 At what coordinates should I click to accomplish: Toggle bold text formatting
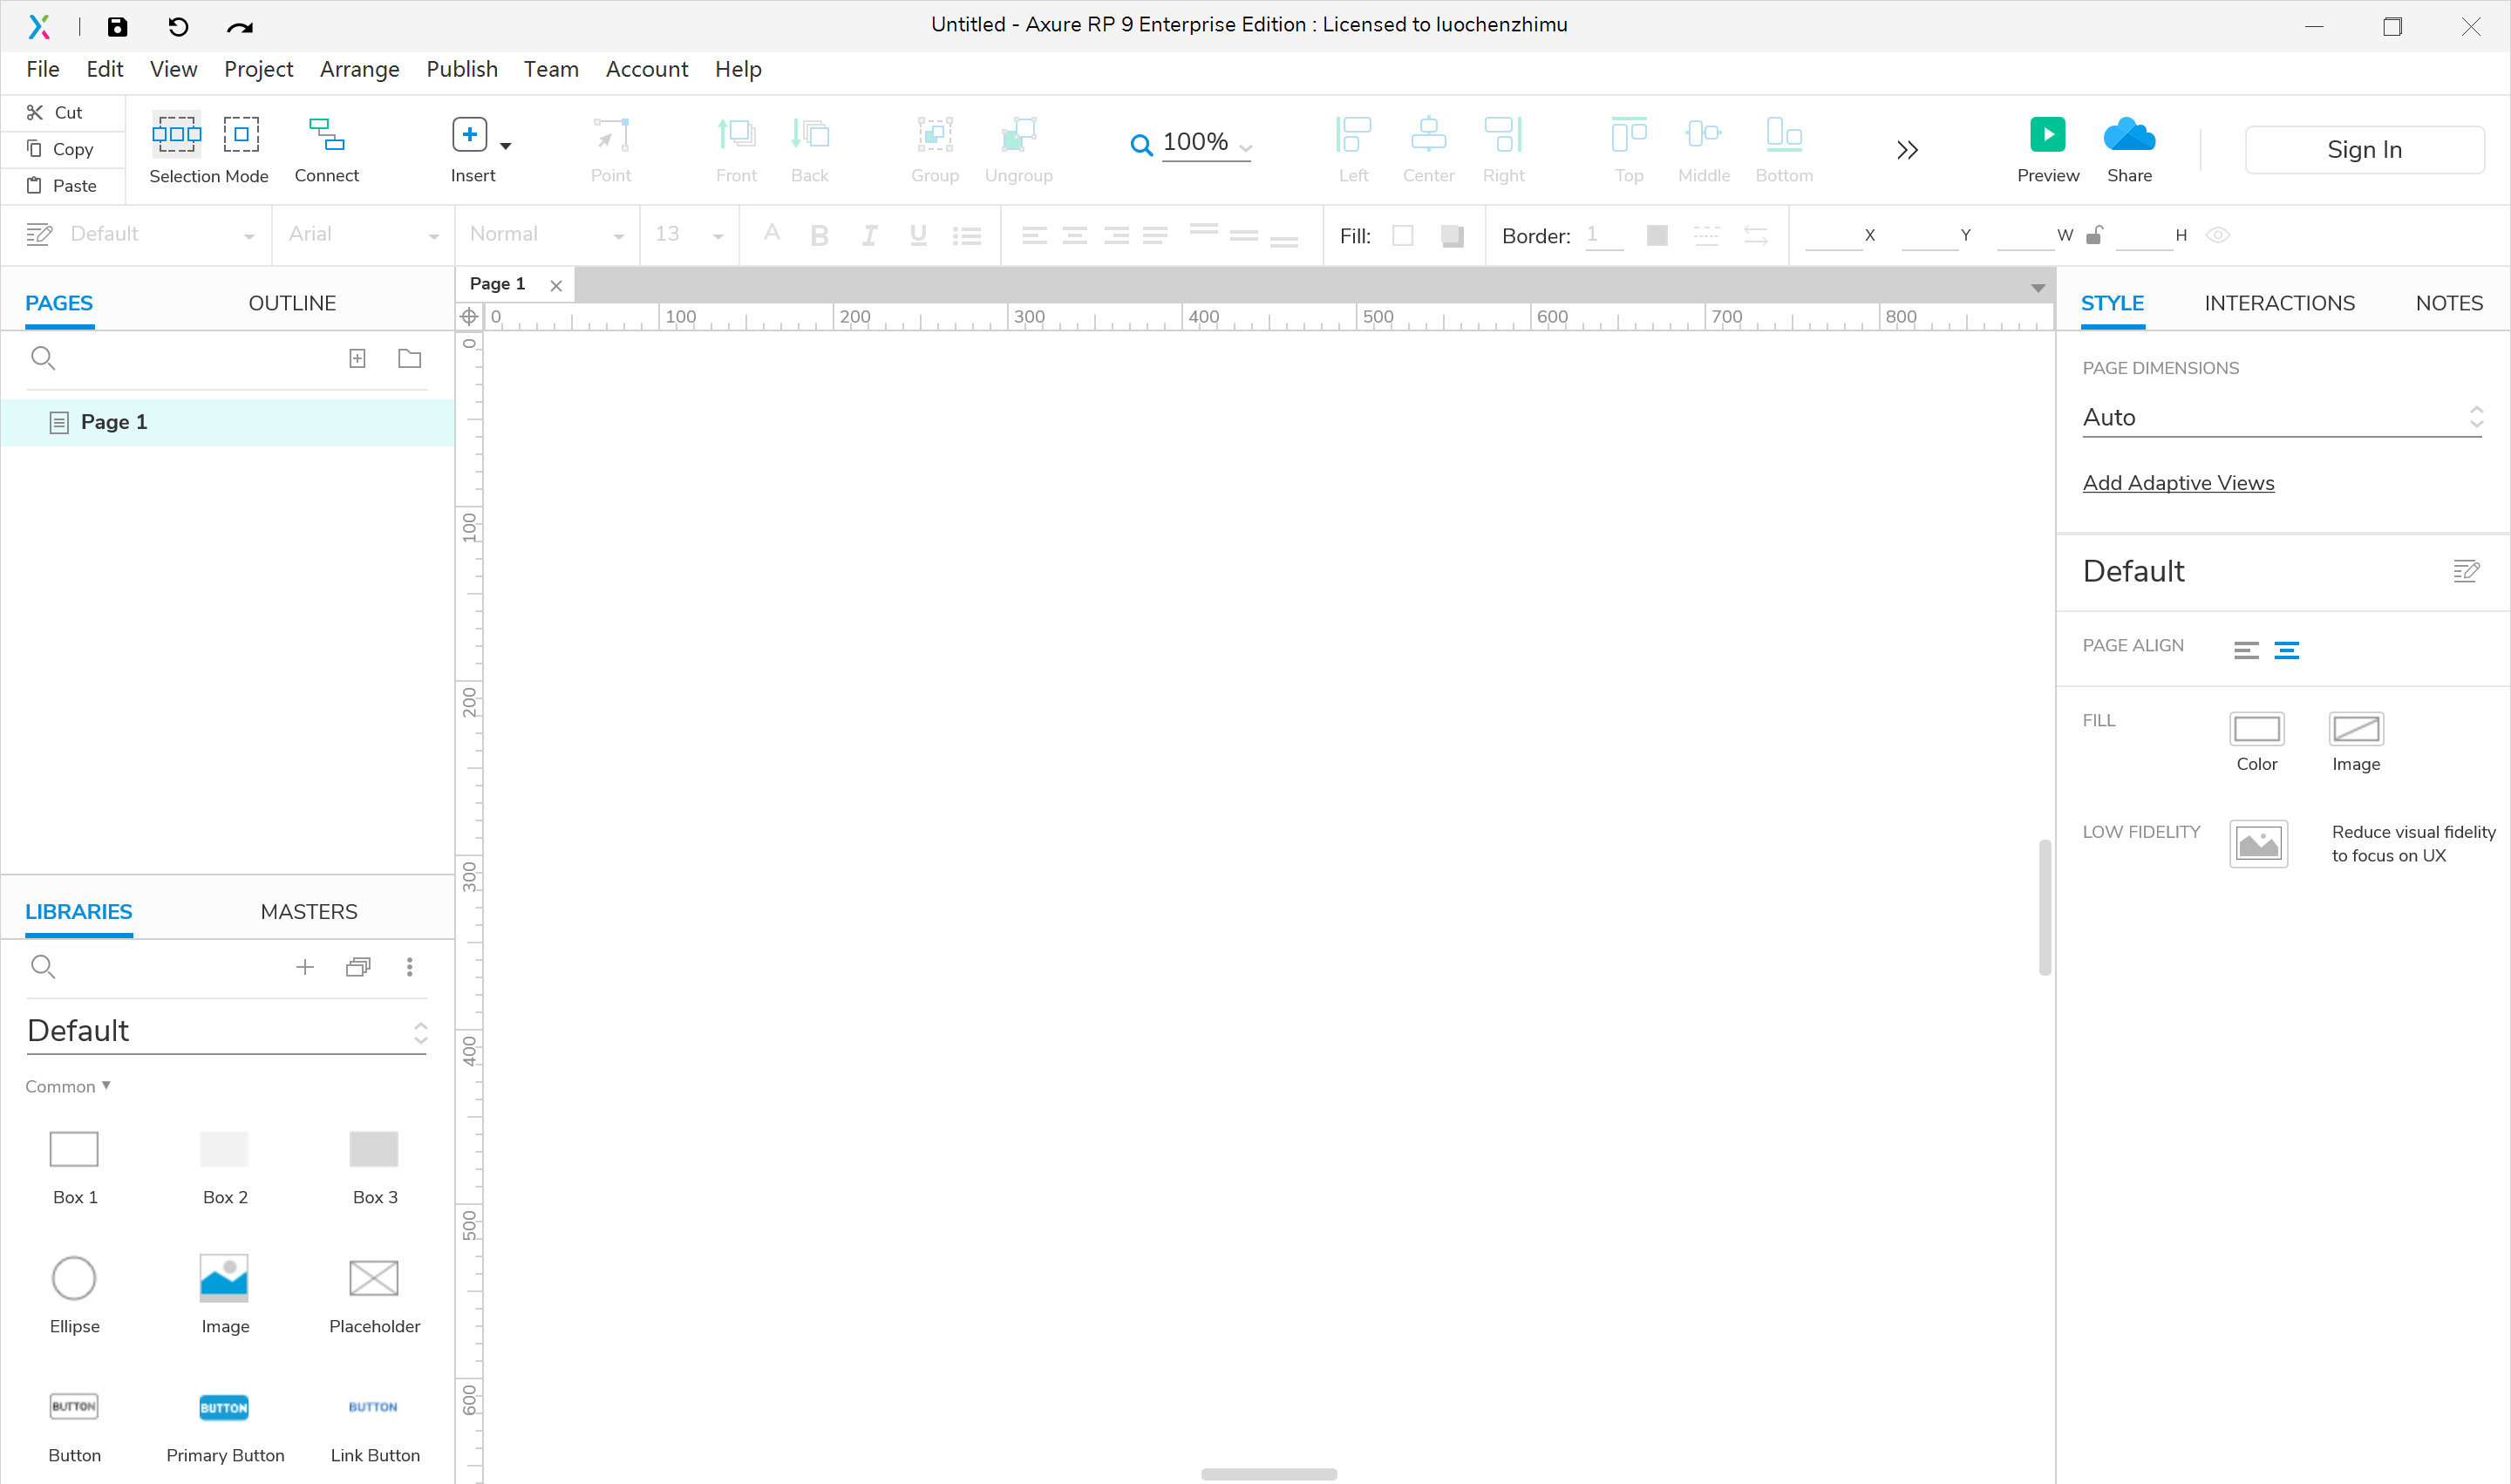click(x=819, y=235)
